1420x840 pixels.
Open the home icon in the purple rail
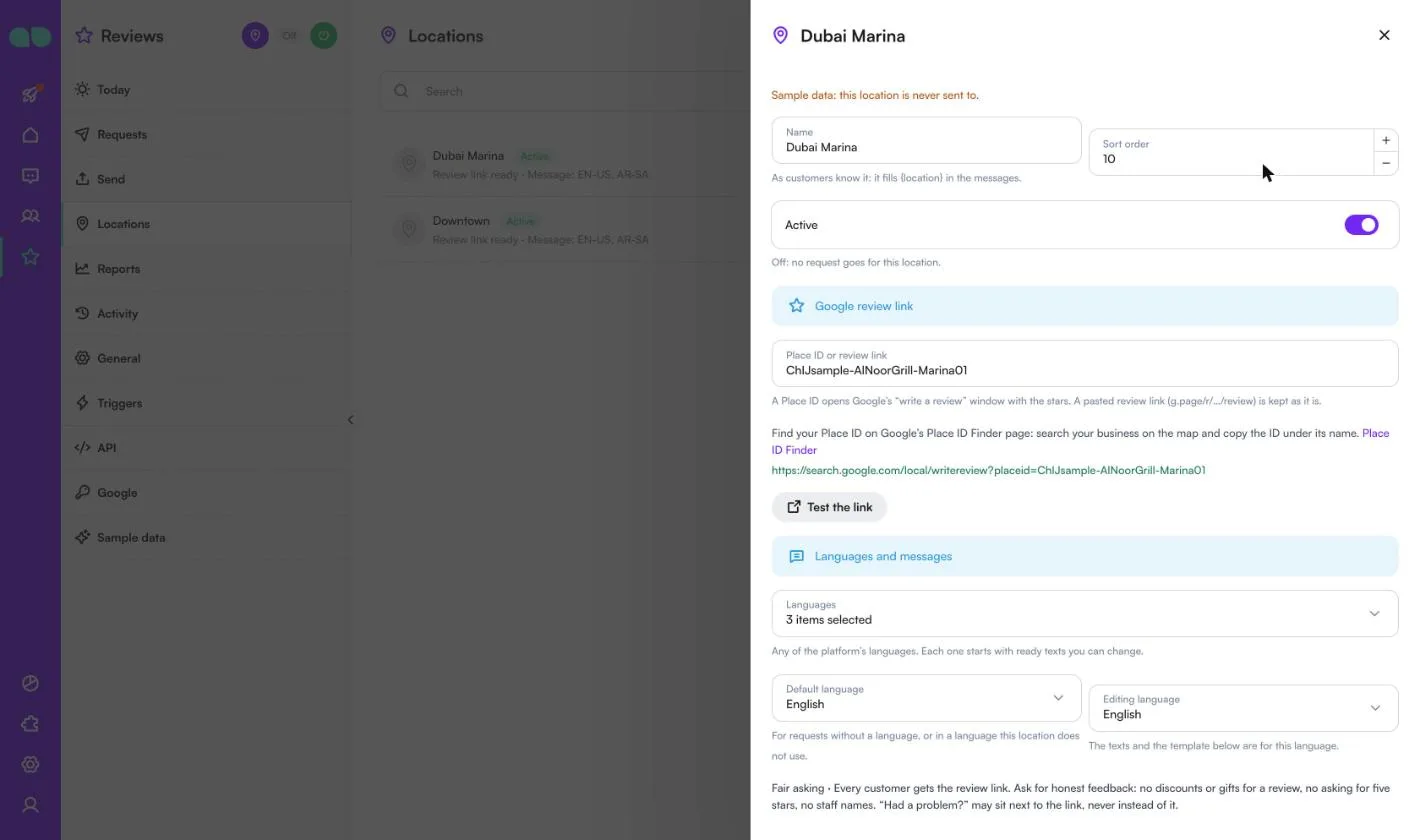(x=30, y=135)
